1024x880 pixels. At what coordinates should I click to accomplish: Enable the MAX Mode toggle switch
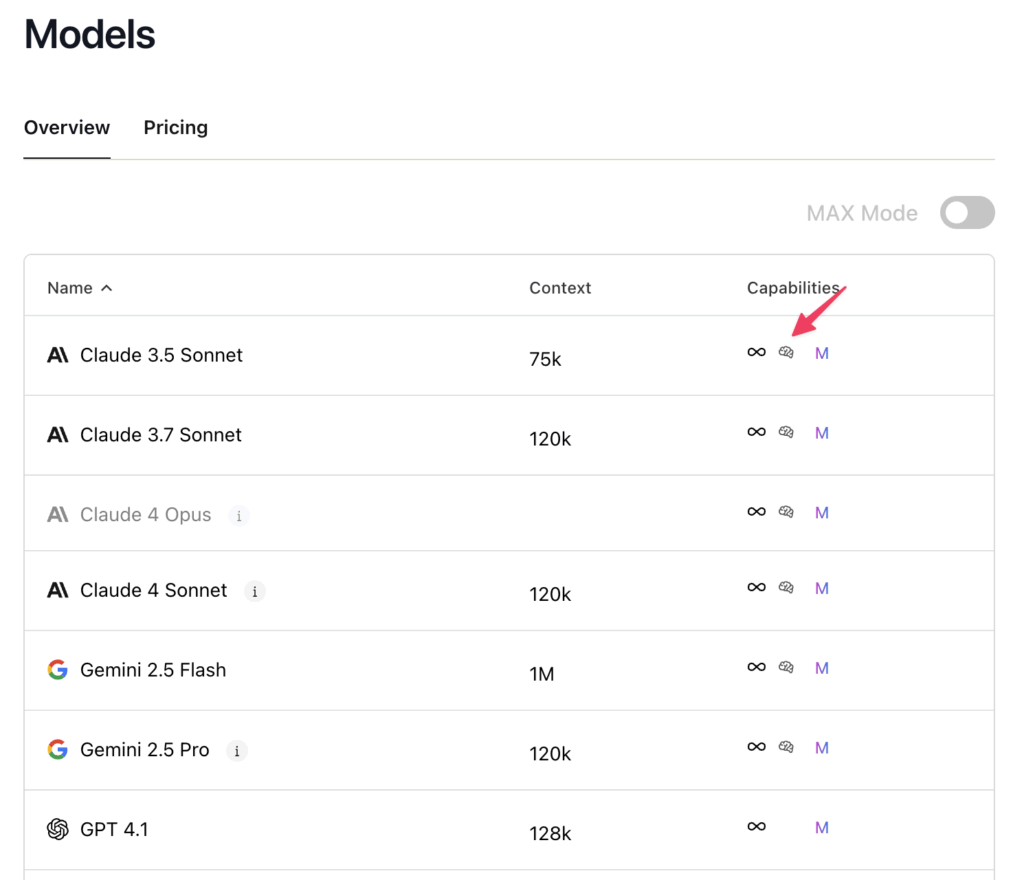[x=967, y=213]
